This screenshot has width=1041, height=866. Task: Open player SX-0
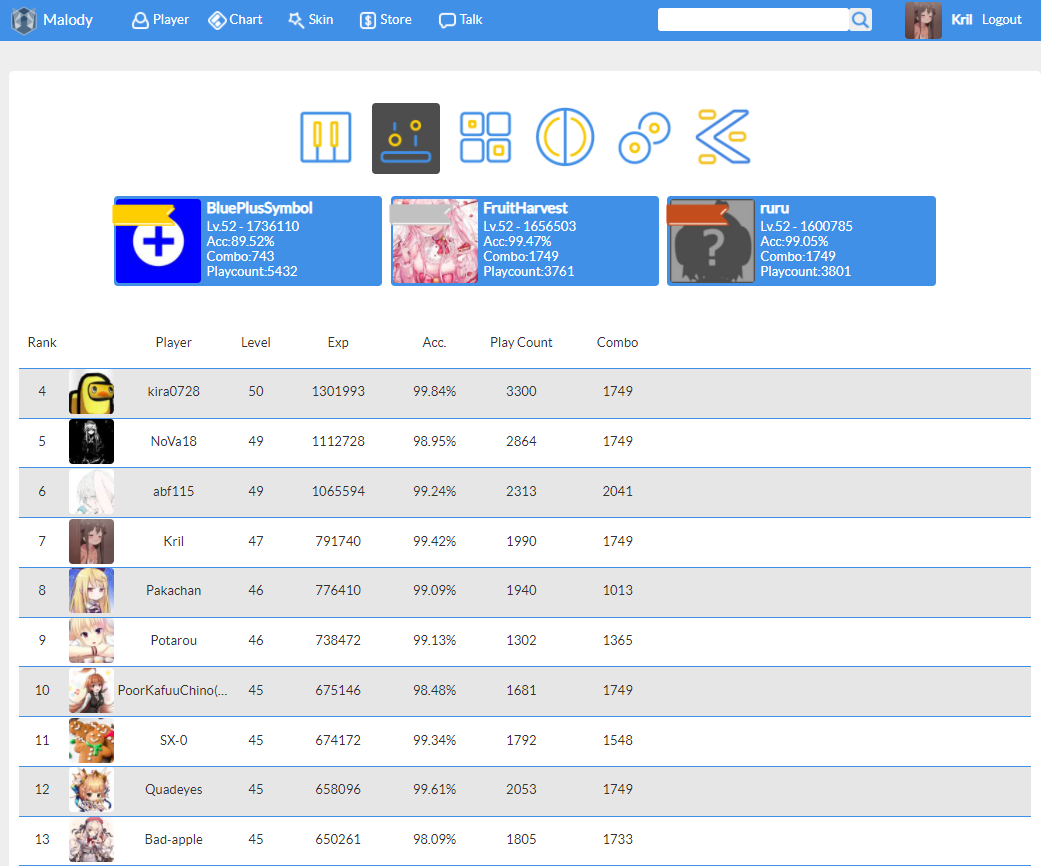coord(173,740)
